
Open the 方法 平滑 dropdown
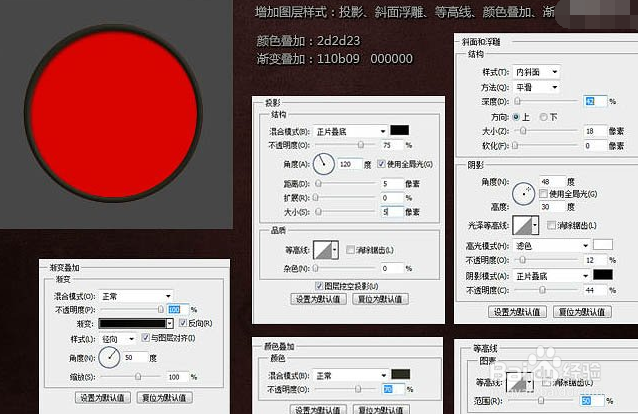(x=536, y=87)
